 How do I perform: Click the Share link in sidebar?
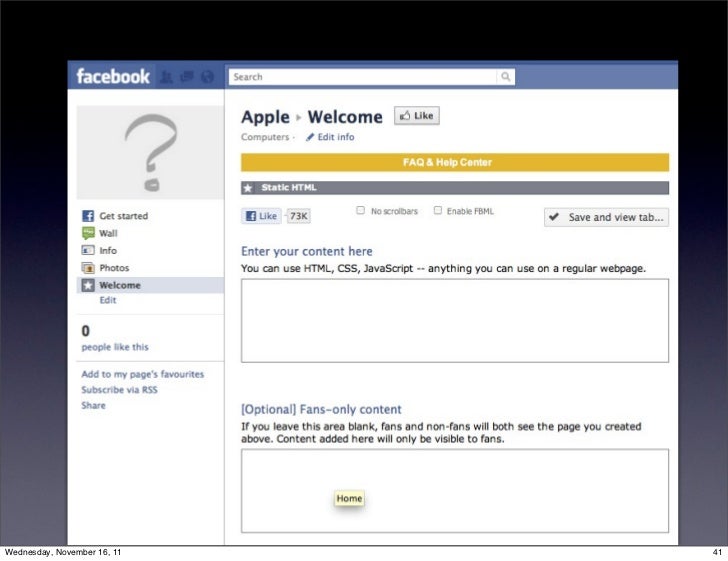93,405
